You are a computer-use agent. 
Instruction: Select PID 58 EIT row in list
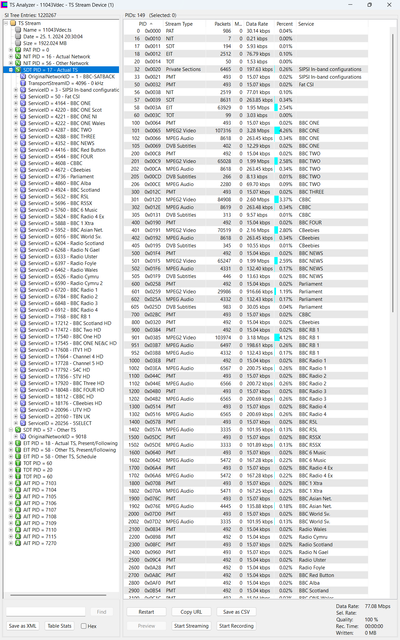click(x=246, y=107)
